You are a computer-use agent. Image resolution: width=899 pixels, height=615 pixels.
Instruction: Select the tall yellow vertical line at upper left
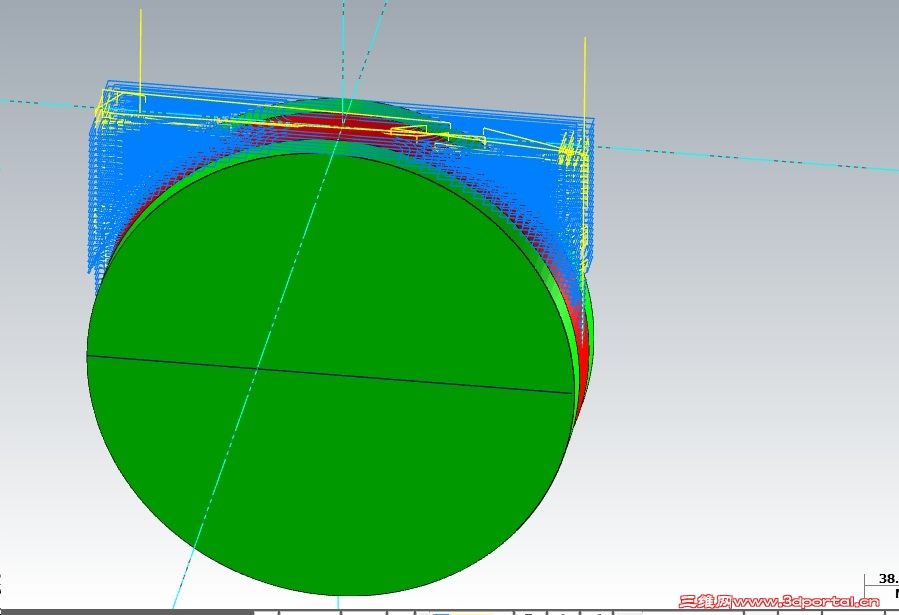pos(140,60)
